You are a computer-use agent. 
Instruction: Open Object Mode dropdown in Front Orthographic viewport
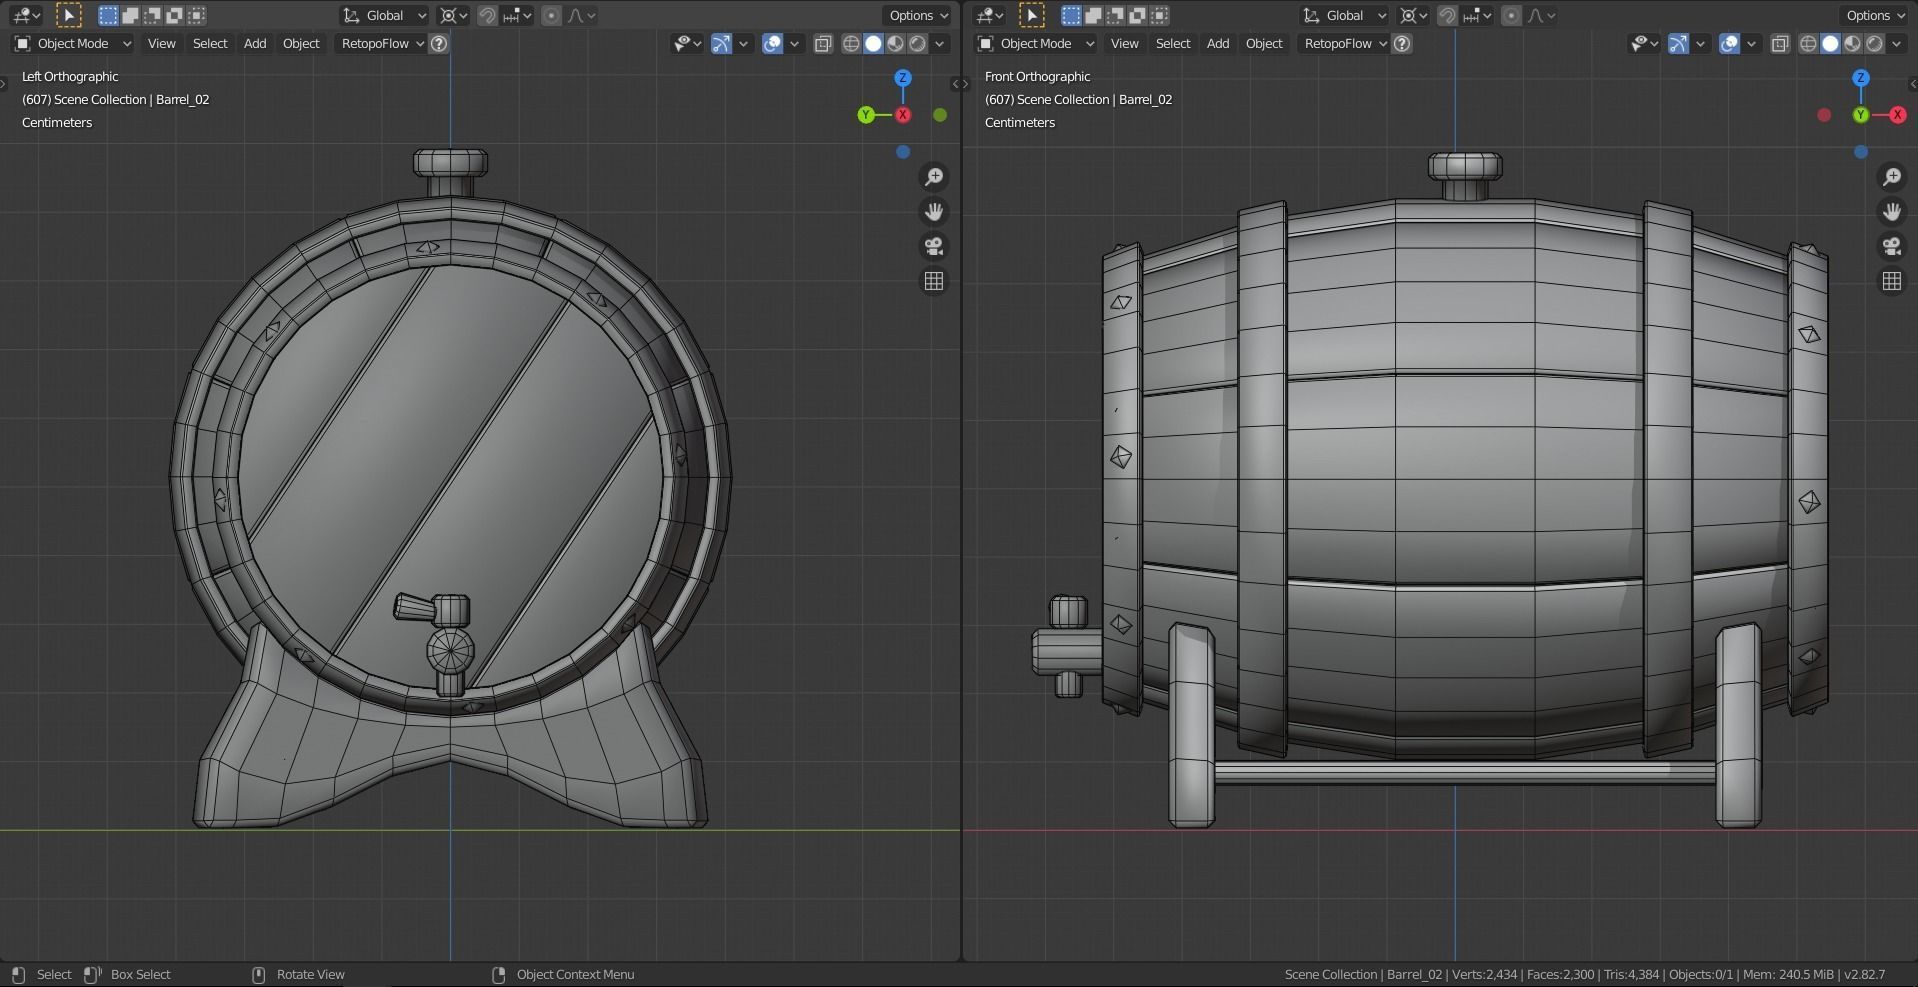pos(1036,43)
